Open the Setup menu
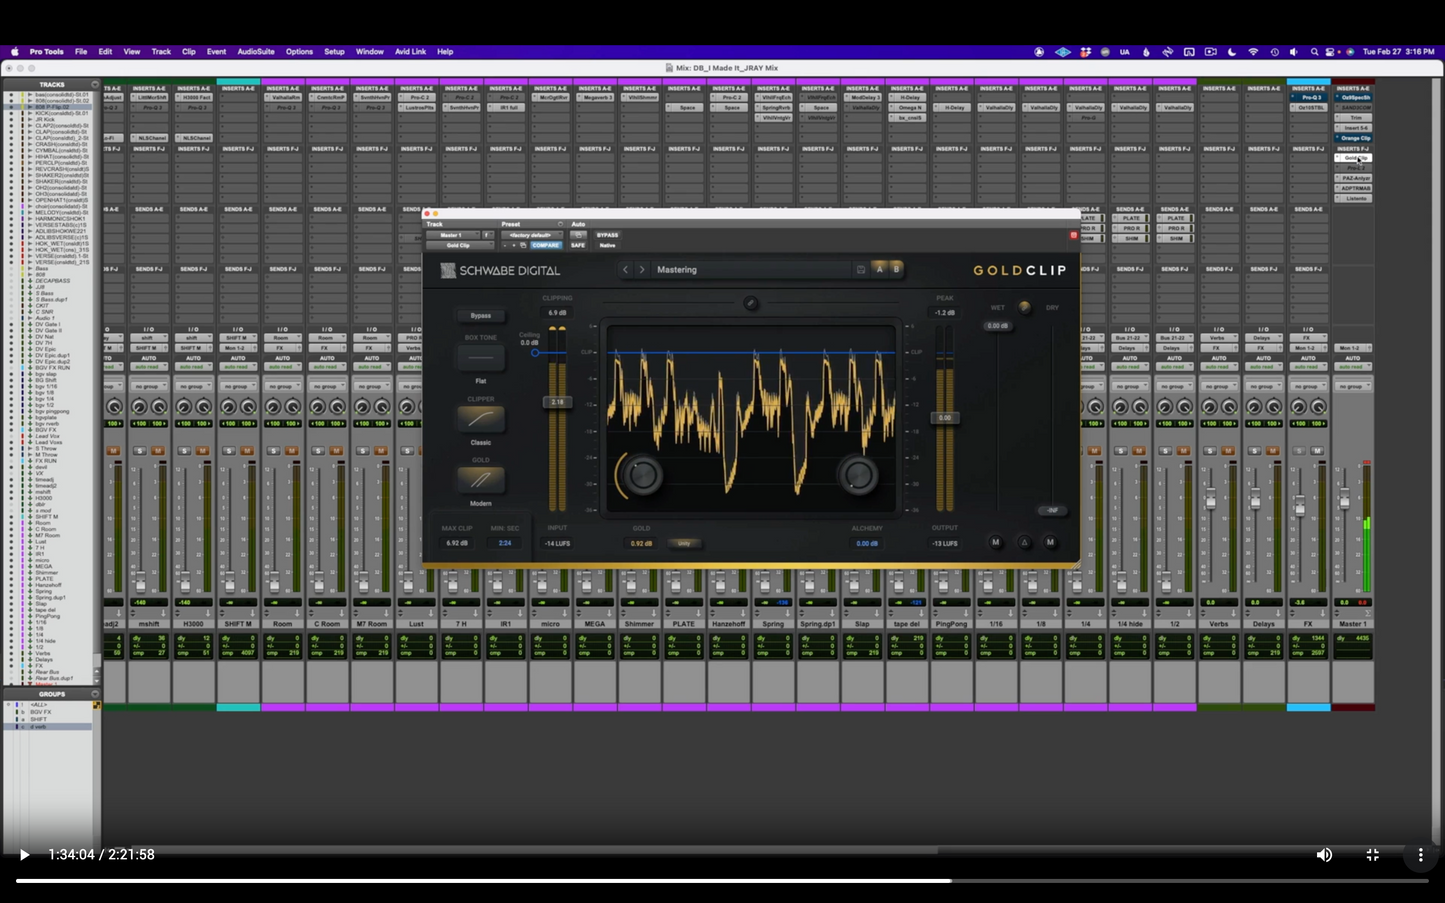Viewport: 1445px width, 903px height. tap(334, 52)
